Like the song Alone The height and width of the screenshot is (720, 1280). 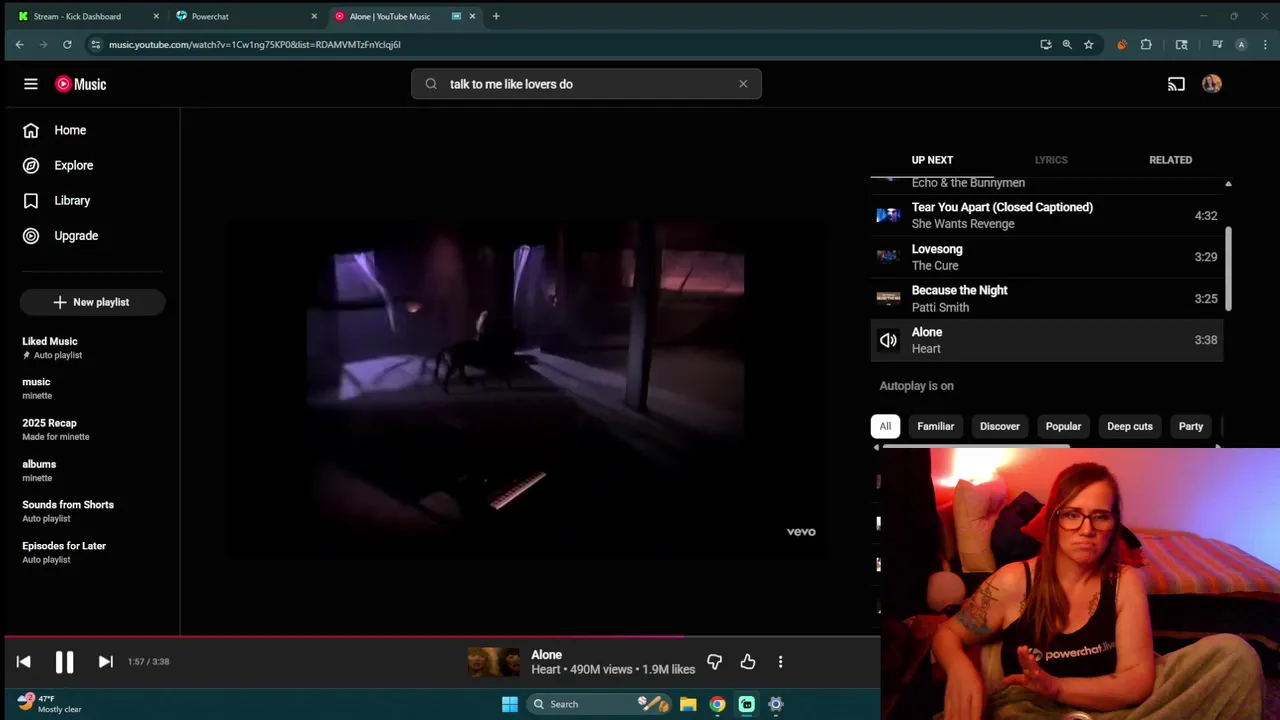(748, 661)
